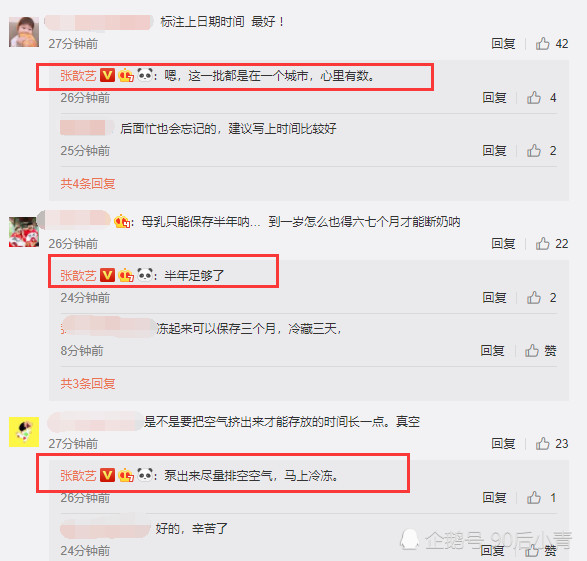Like the vacuum question comment with 23 likes
The width and height of the screenshot is (587, 561).
tap(542, 443)
